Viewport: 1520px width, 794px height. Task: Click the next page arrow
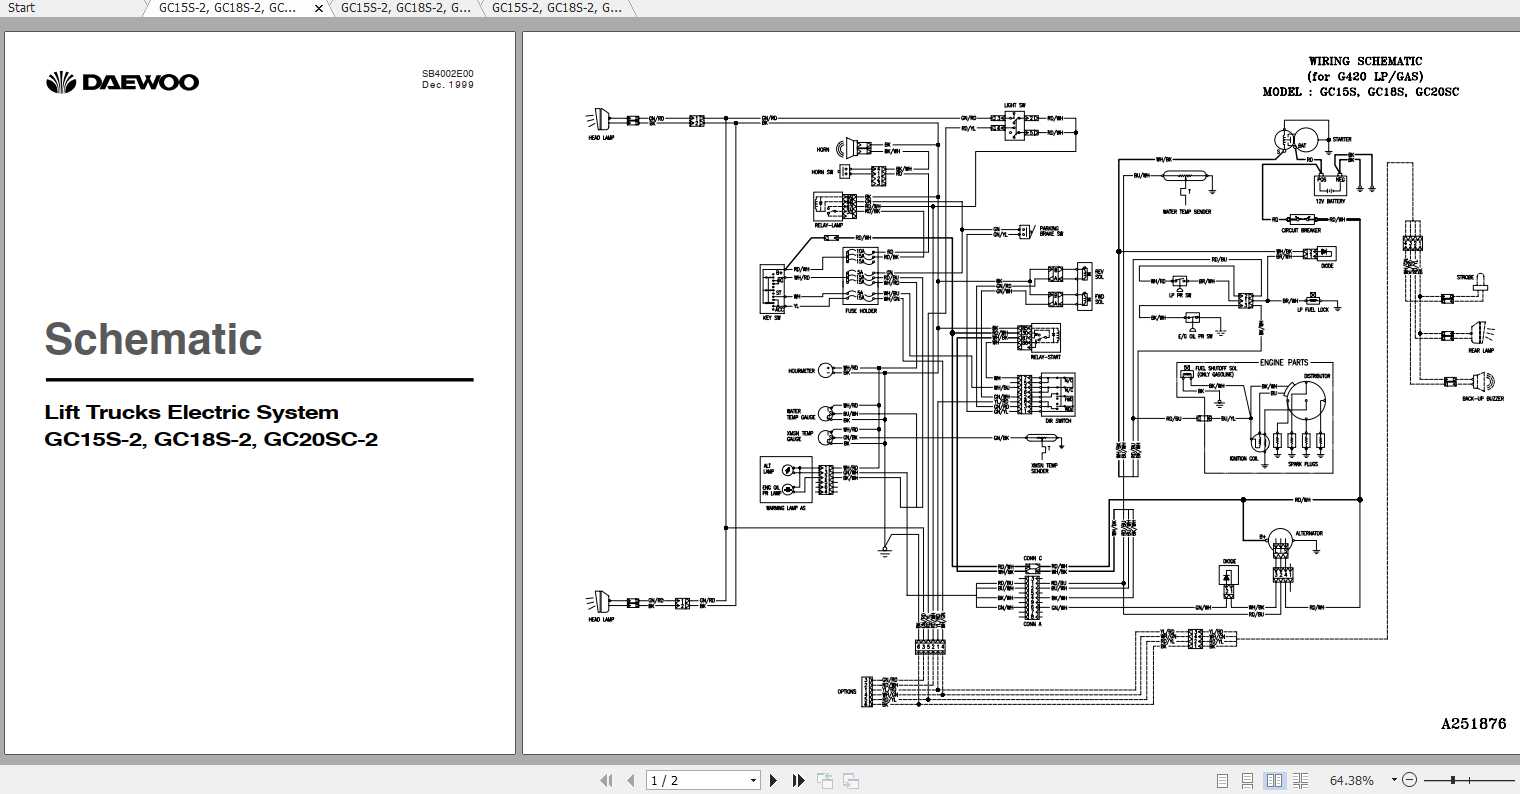pos(773,780)
